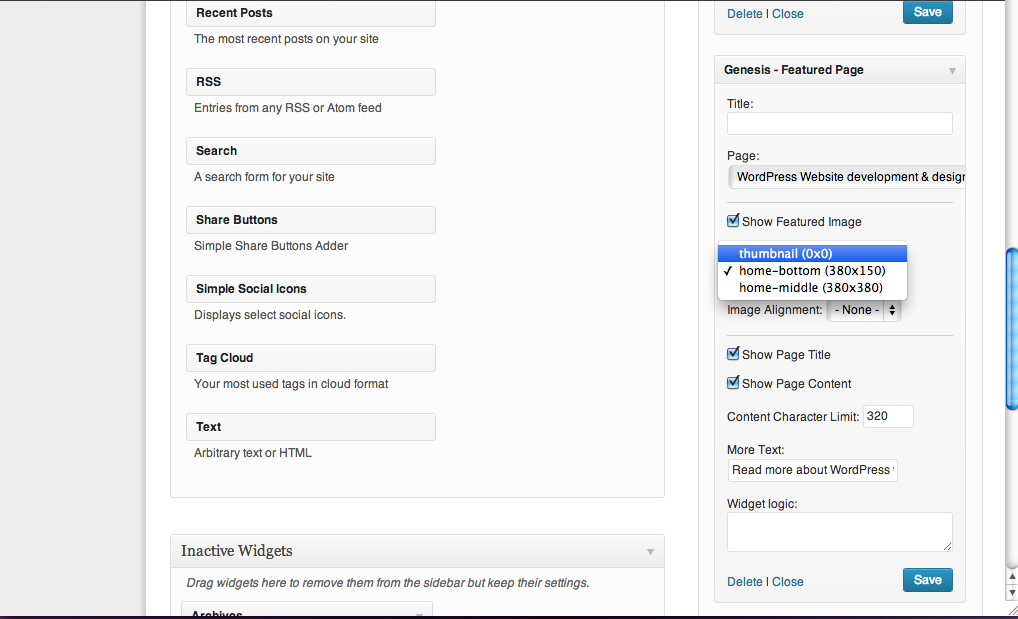Image resolution: width=1018 pixels, height=619 pixels.
Task: Click the Inactive Widgets panel toggle arrow
Action: [x=650, y=552]
